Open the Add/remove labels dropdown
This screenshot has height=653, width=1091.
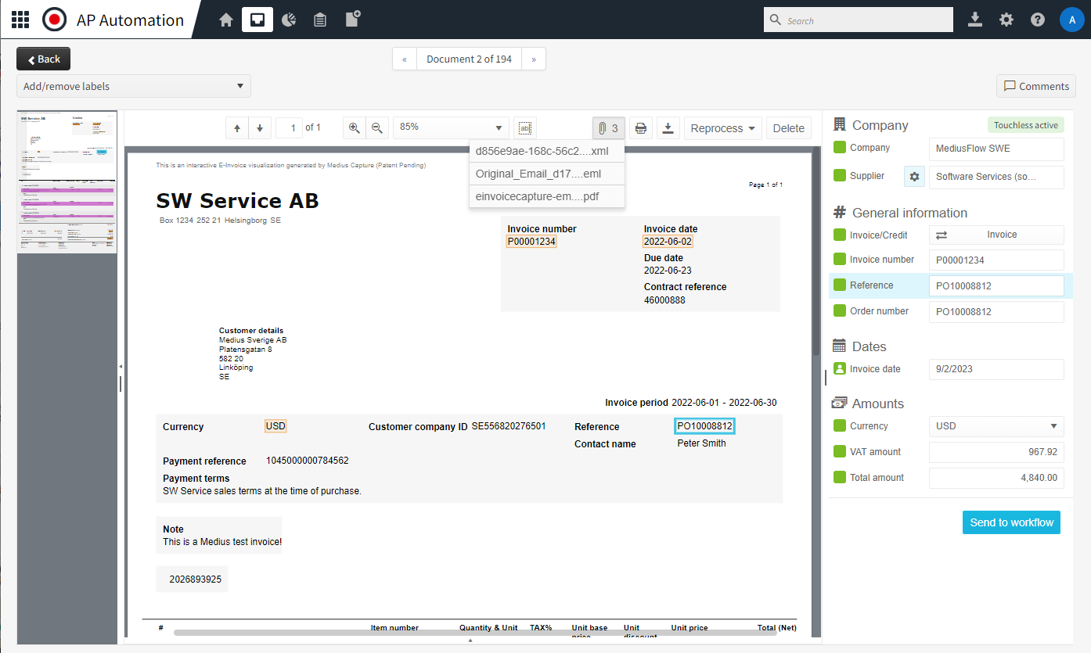pos(133,86)
